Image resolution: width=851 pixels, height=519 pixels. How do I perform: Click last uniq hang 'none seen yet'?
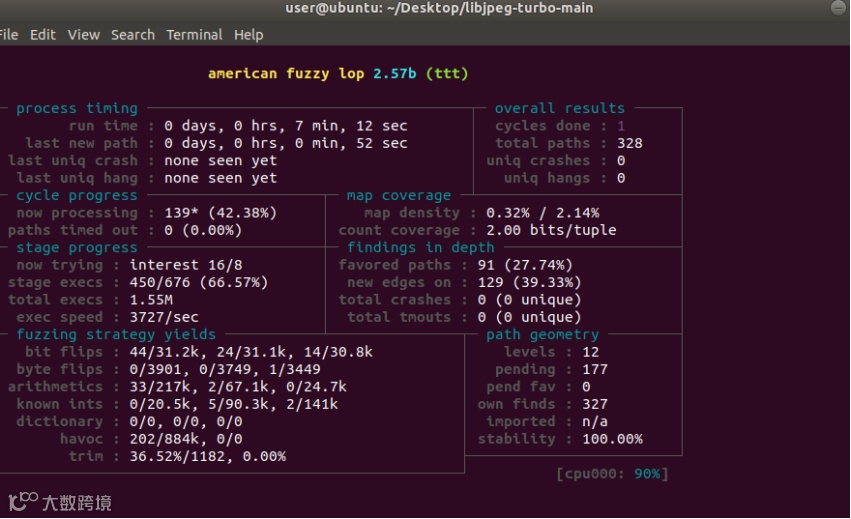[x=220, y=178]
